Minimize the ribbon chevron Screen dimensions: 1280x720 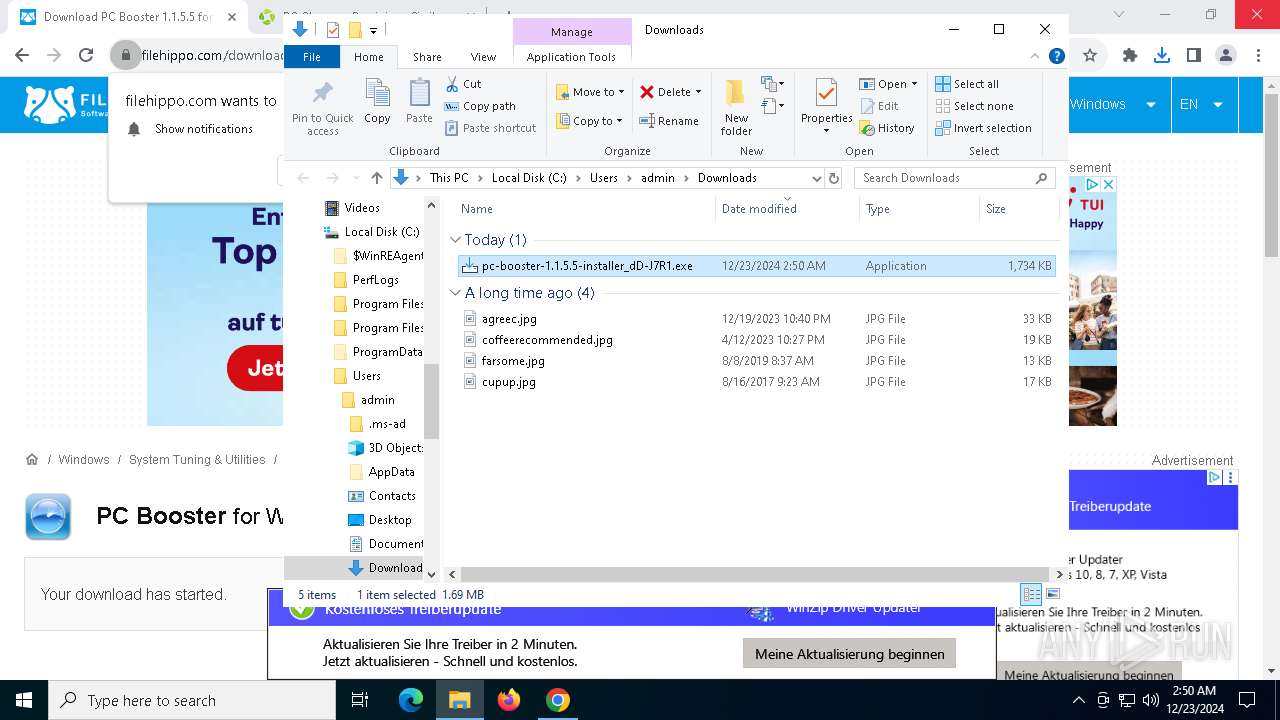[1035, 57]
